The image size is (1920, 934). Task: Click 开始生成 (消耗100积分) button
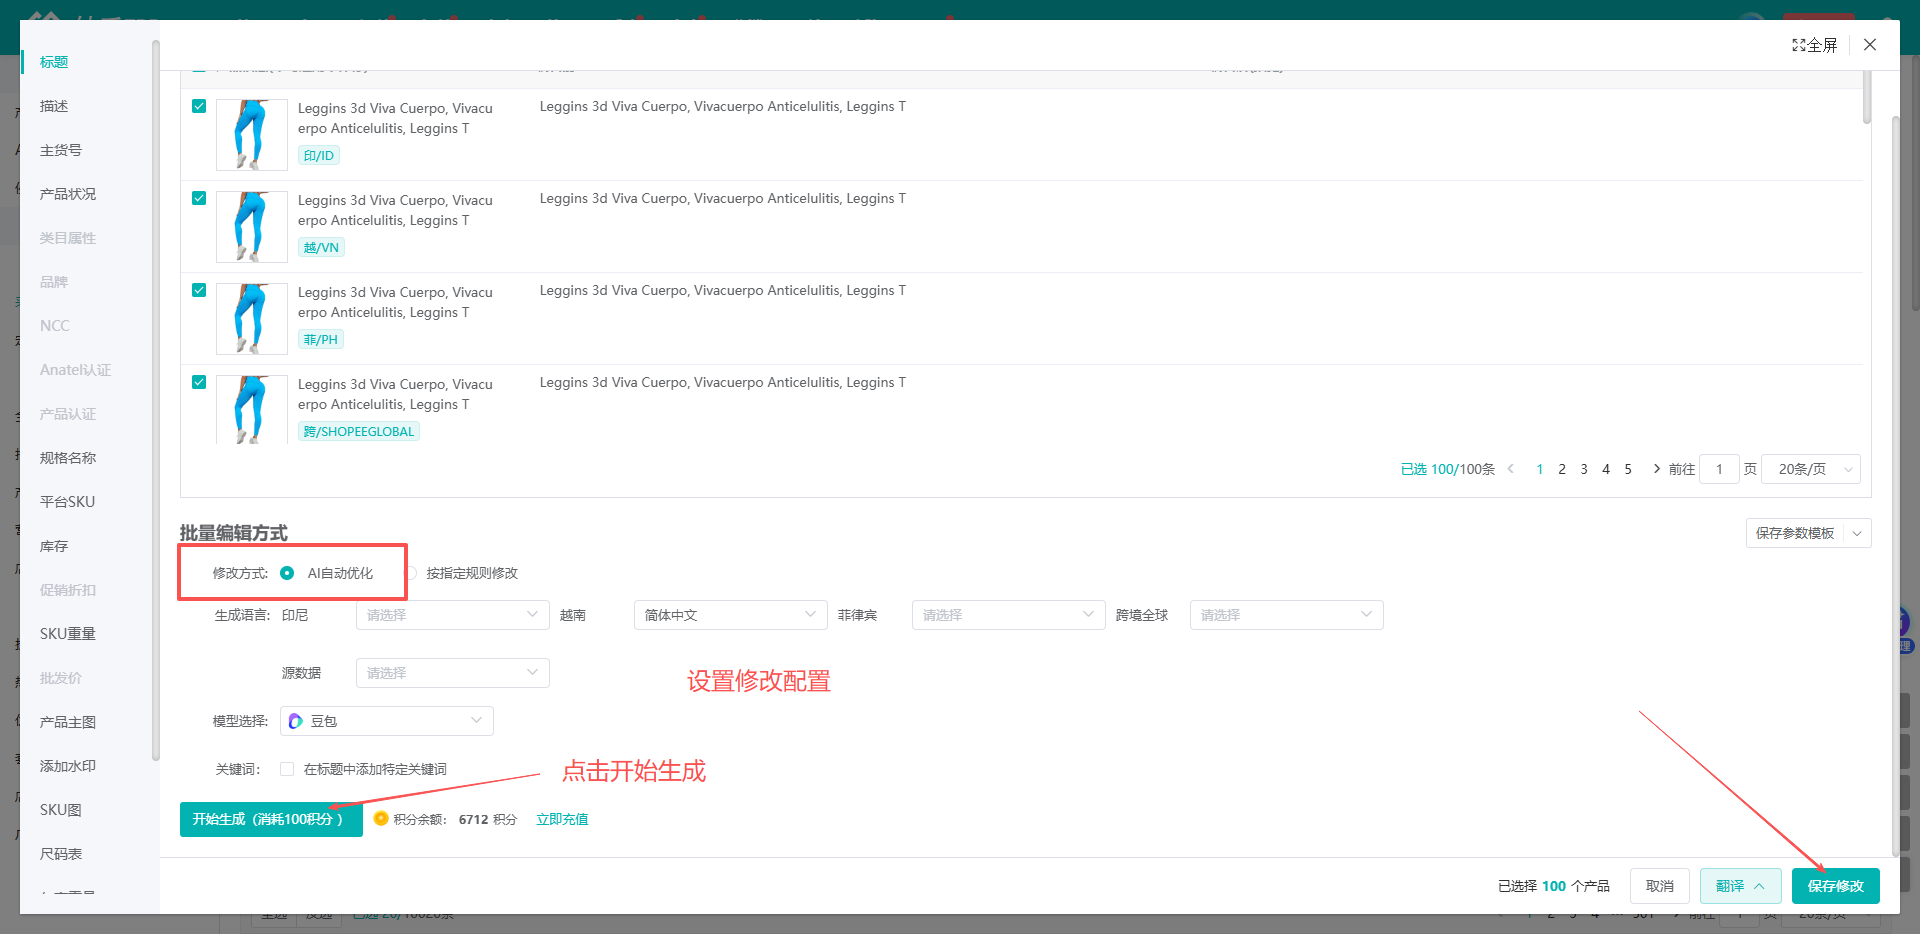pos(271,819)
